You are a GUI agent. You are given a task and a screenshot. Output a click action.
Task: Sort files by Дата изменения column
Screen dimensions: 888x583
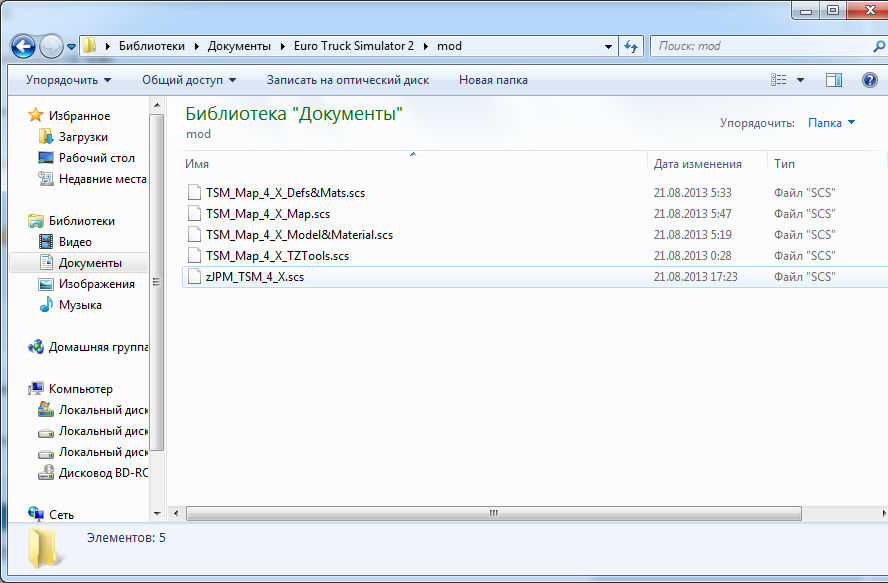pos(697,164)
